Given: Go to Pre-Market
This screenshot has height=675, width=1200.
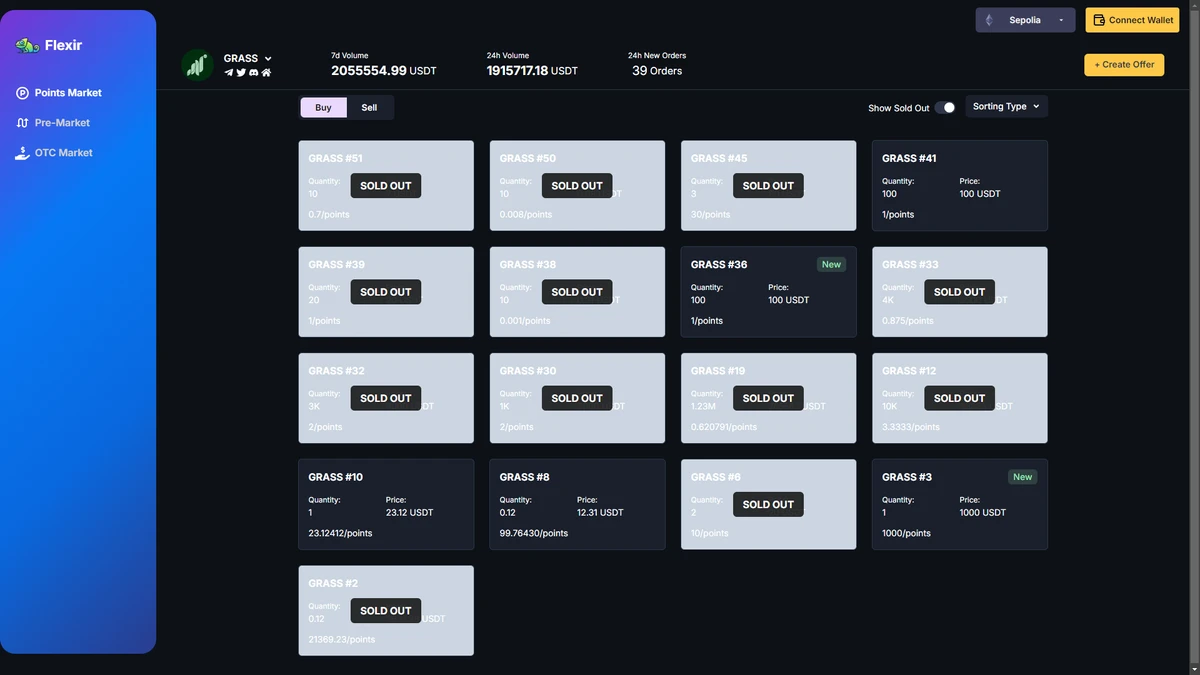Looking at the screenshot, I should pos(62,123).
